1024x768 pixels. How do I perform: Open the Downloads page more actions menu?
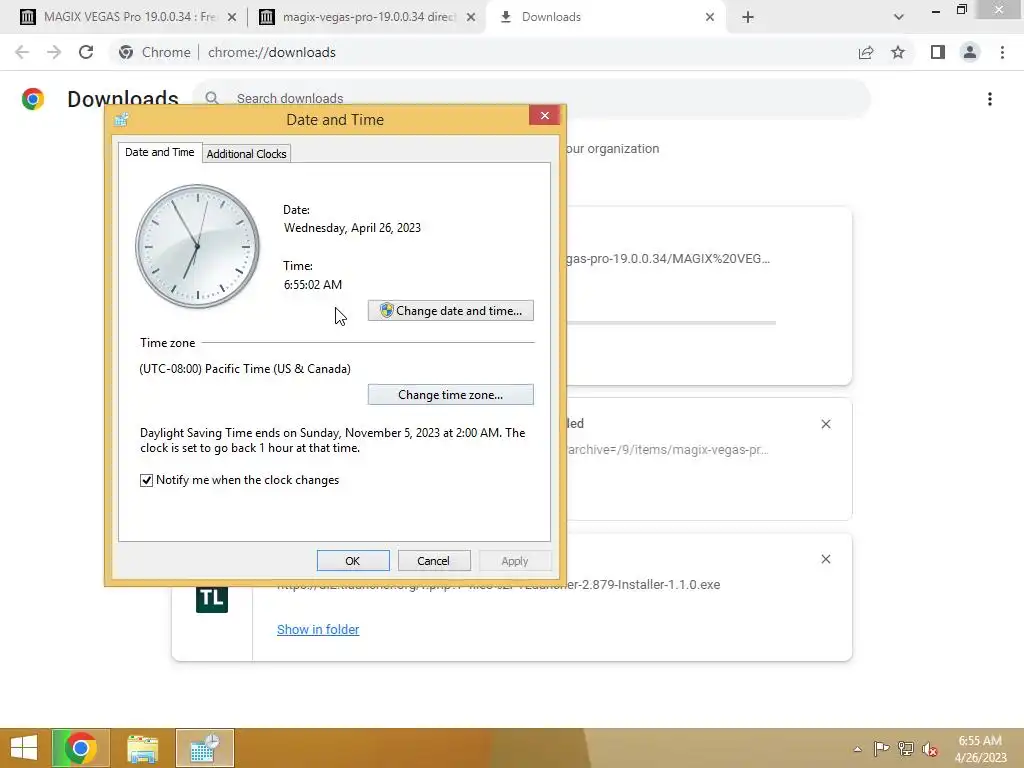coord(990,99)
